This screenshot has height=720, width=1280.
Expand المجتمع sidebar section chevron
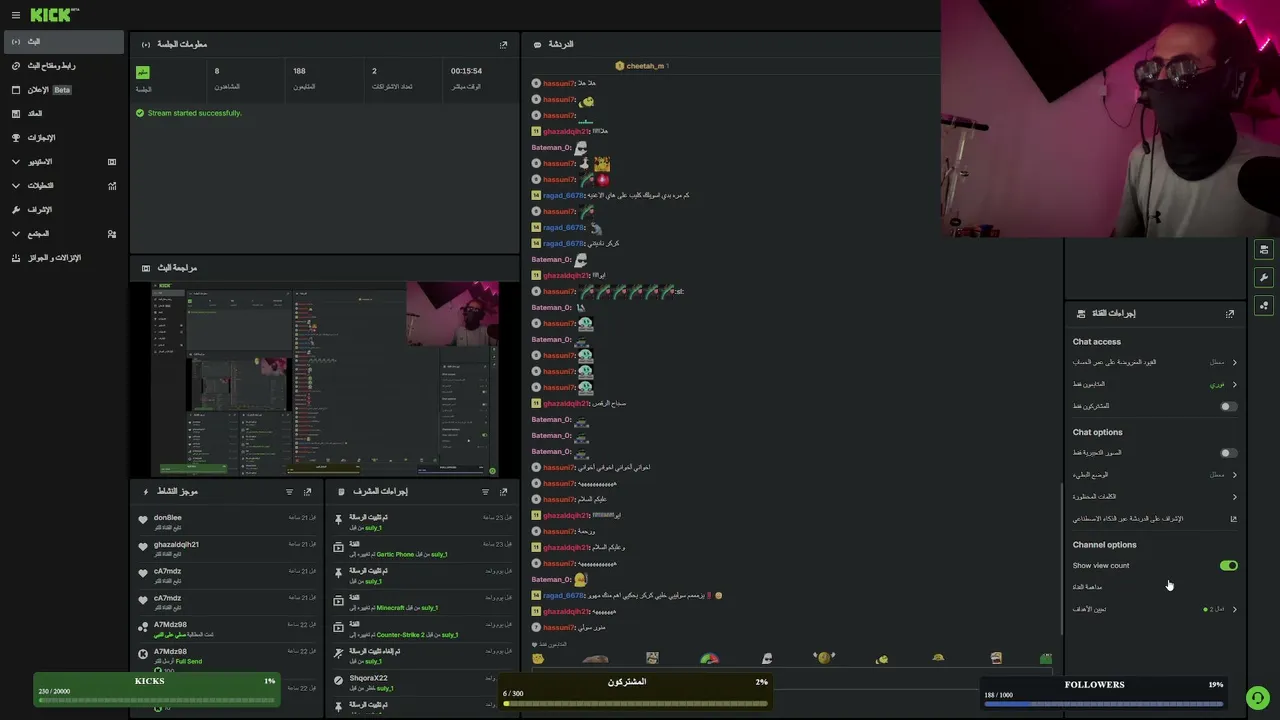tap(15, 234)
